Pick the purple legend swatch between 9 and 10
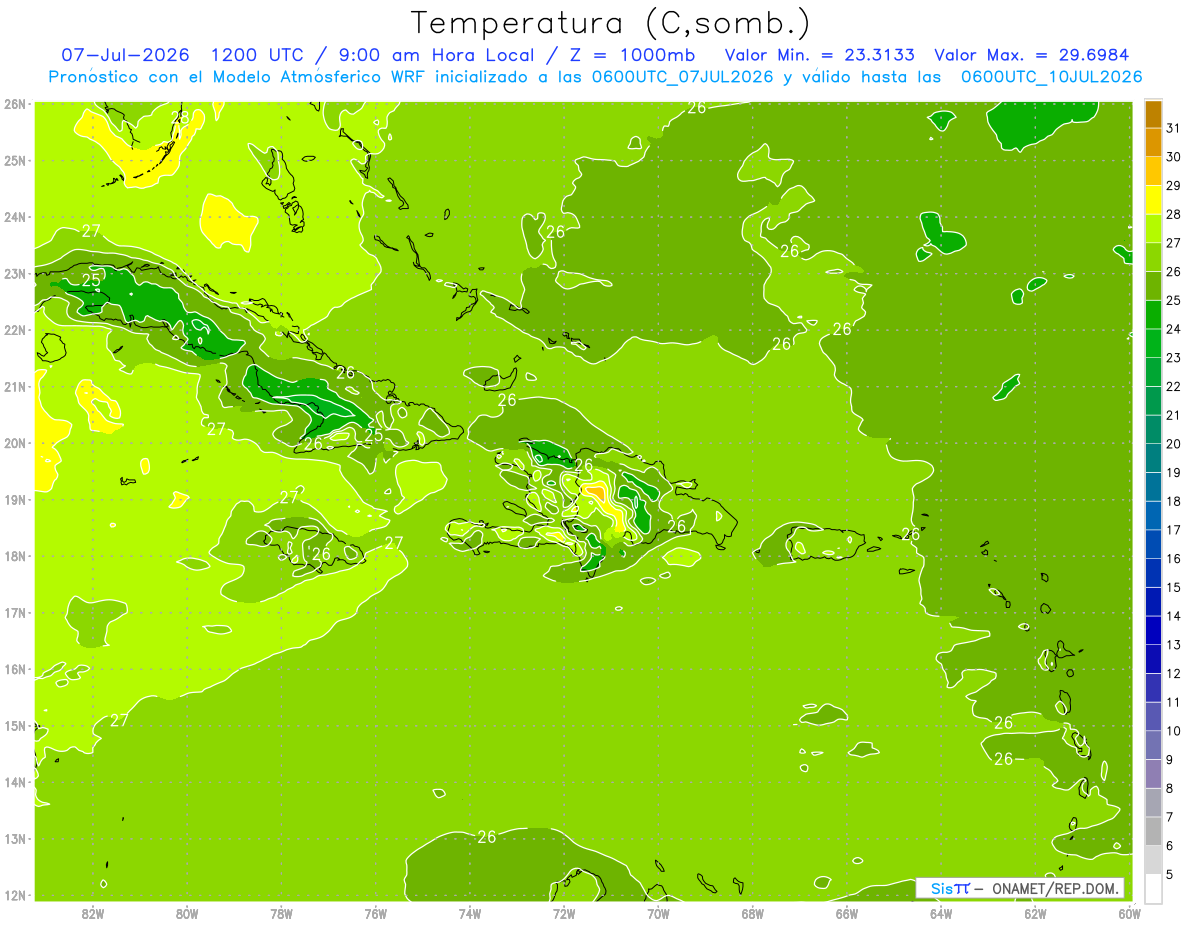The image size is (1200, 927). (x=1153, y=746)
